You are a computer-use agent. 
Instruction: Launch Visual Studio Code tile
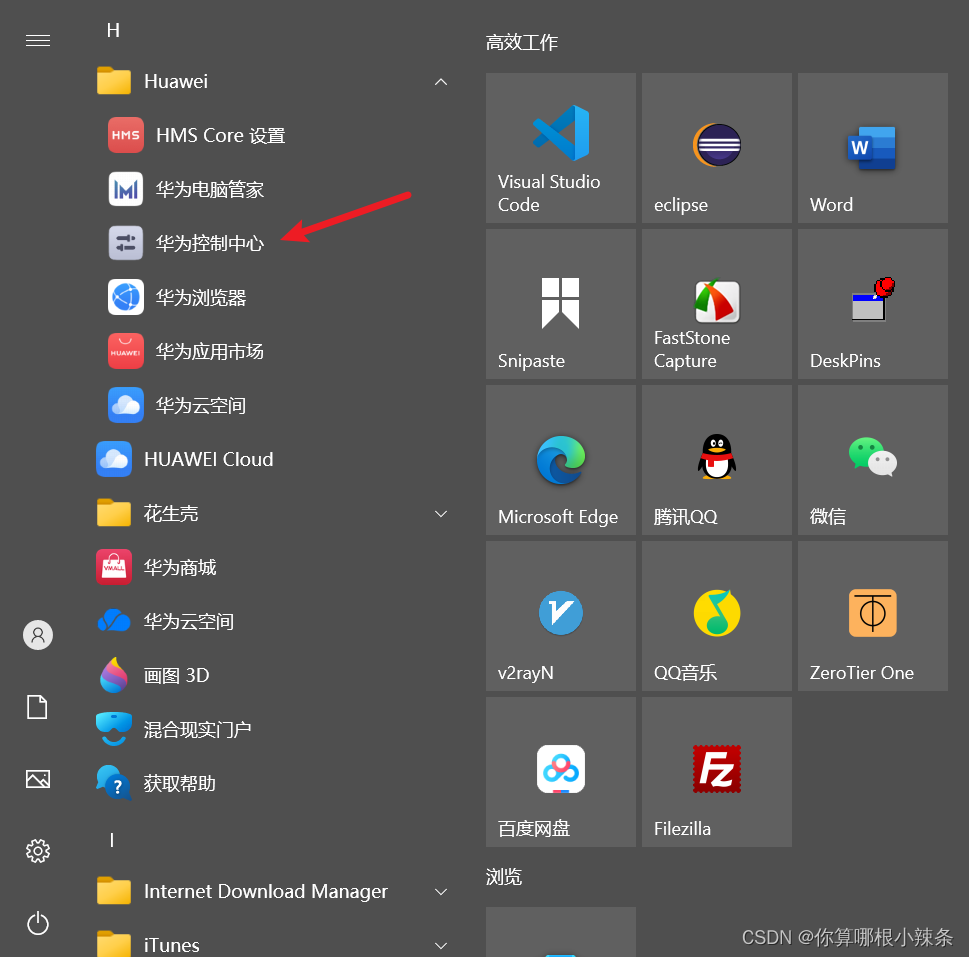pyautogui.click(x=561, y=148)
